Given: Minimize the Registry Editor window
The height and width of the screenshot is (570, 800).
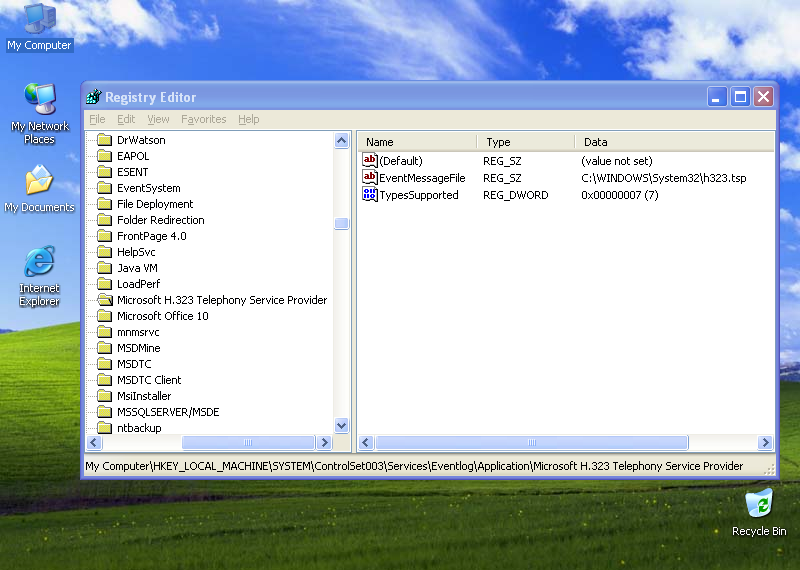Looking at the screenshot, I should click(716, 96).
